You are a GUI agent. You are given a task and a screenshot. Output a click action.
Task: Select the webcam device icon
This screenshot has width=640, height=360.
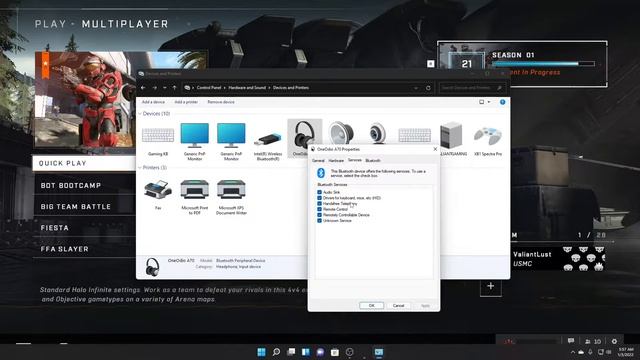(378, 133)
